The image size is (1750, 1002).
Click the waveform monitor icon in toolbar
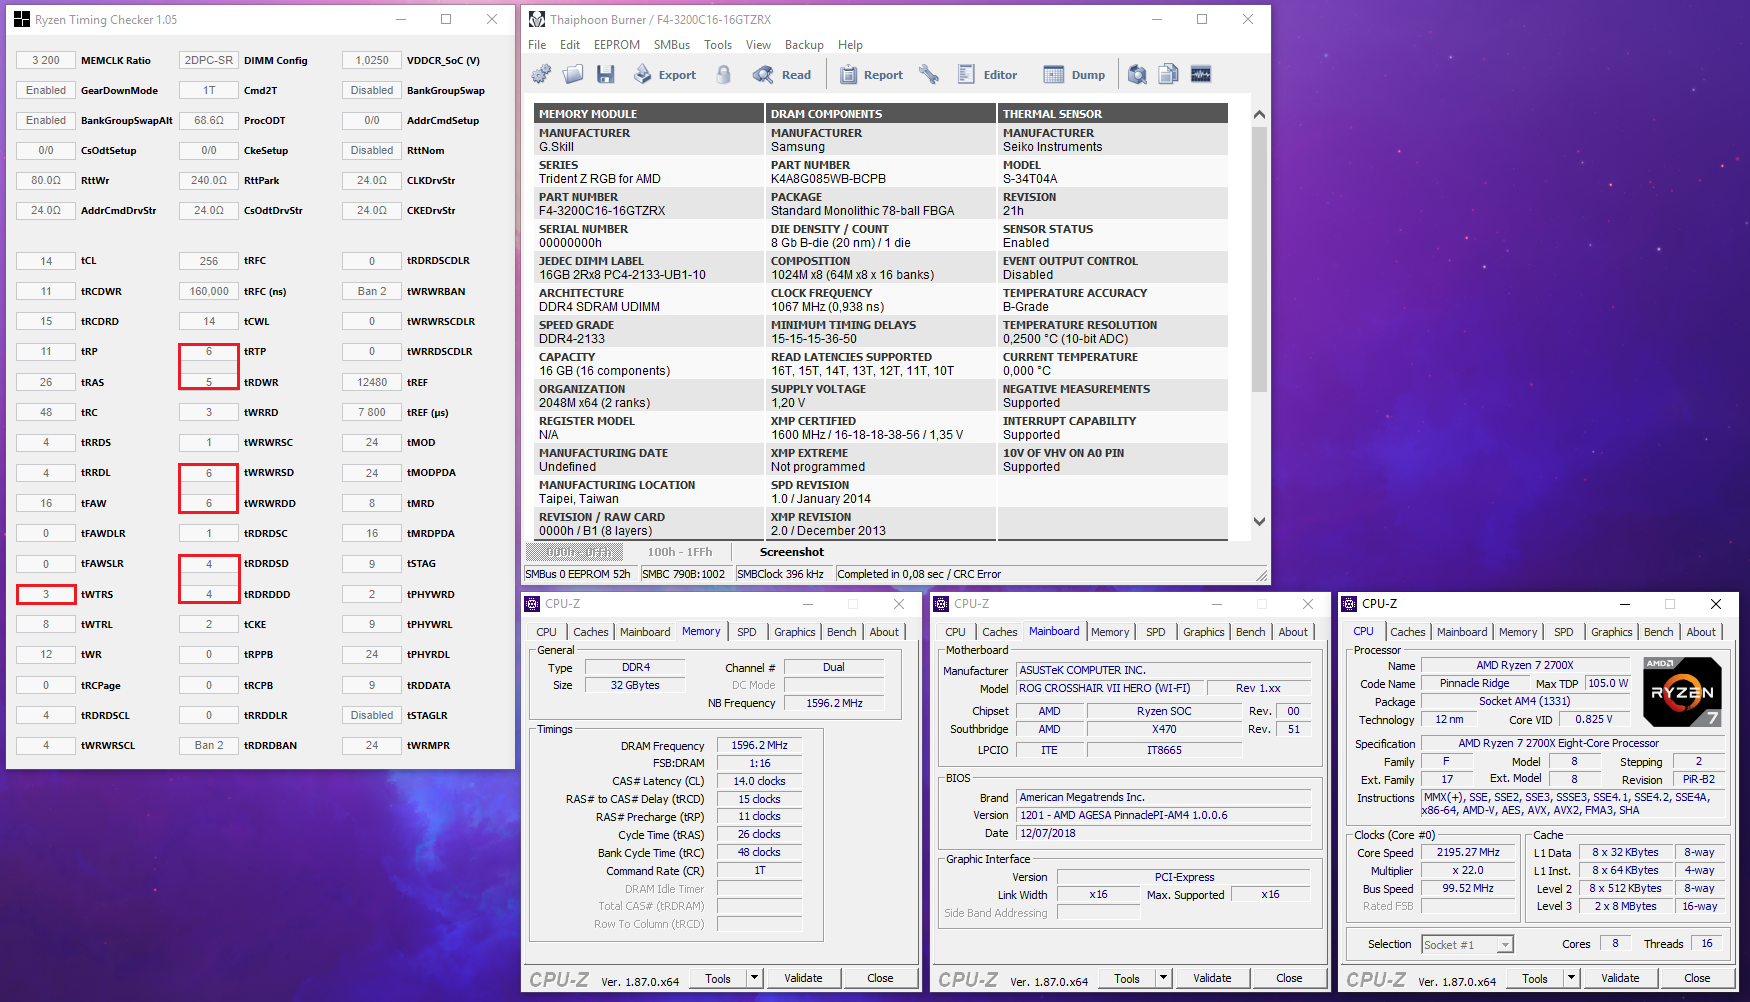click(x=1201, y=74)
